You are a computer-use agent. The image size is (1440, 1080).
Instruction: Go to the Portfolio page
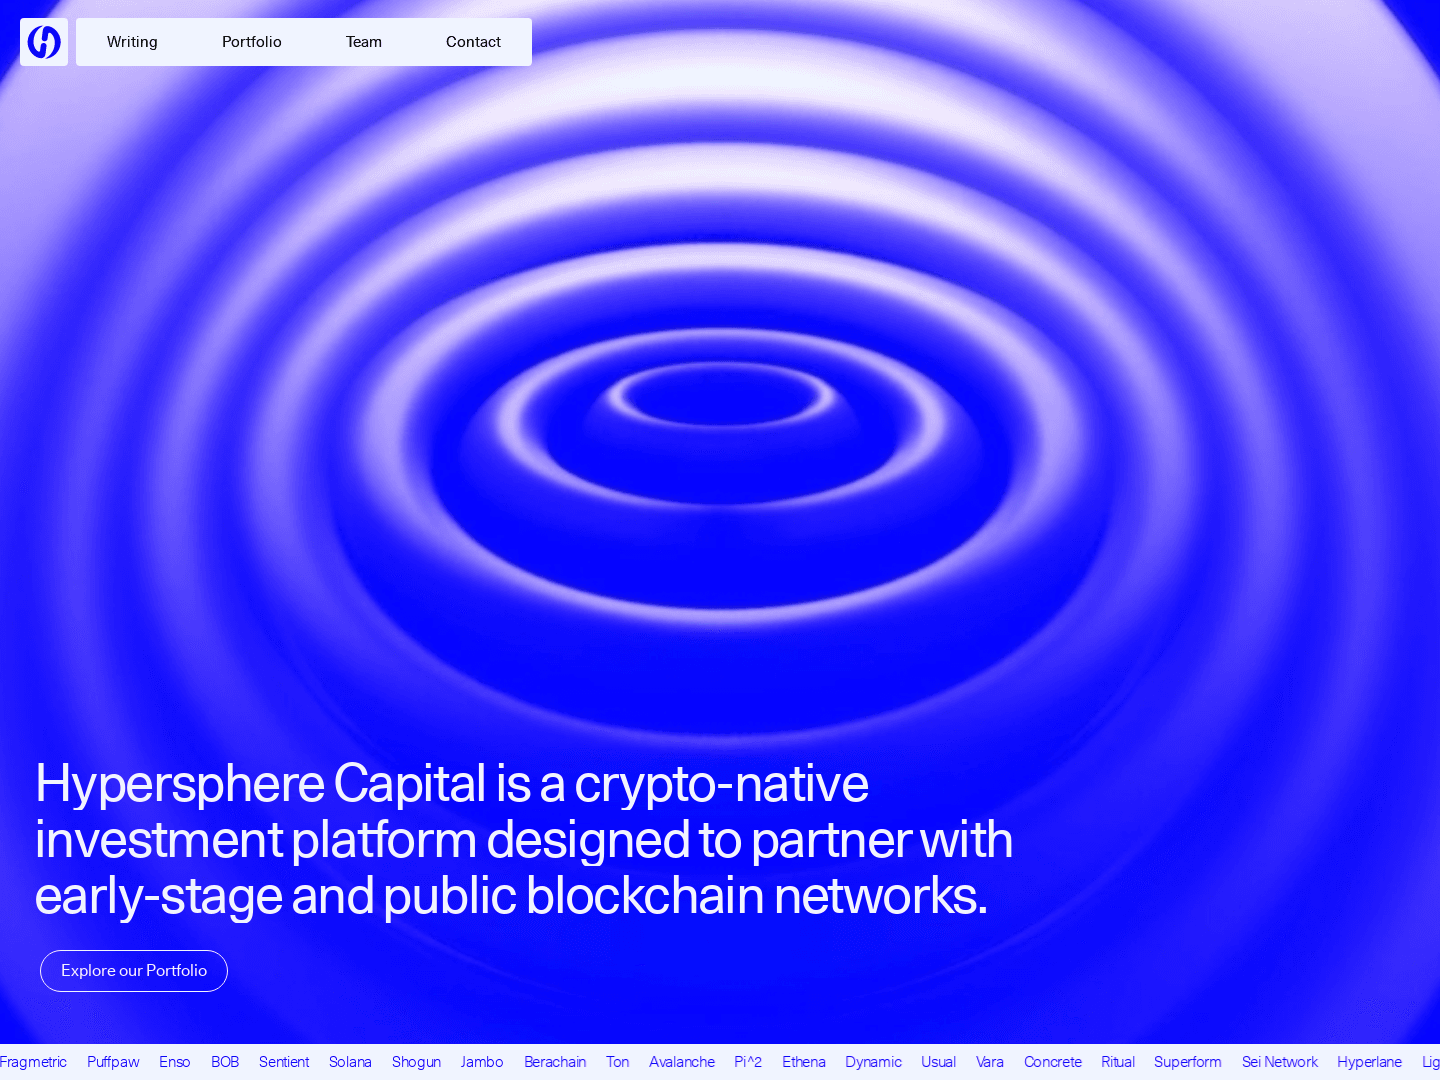point(251,42)
